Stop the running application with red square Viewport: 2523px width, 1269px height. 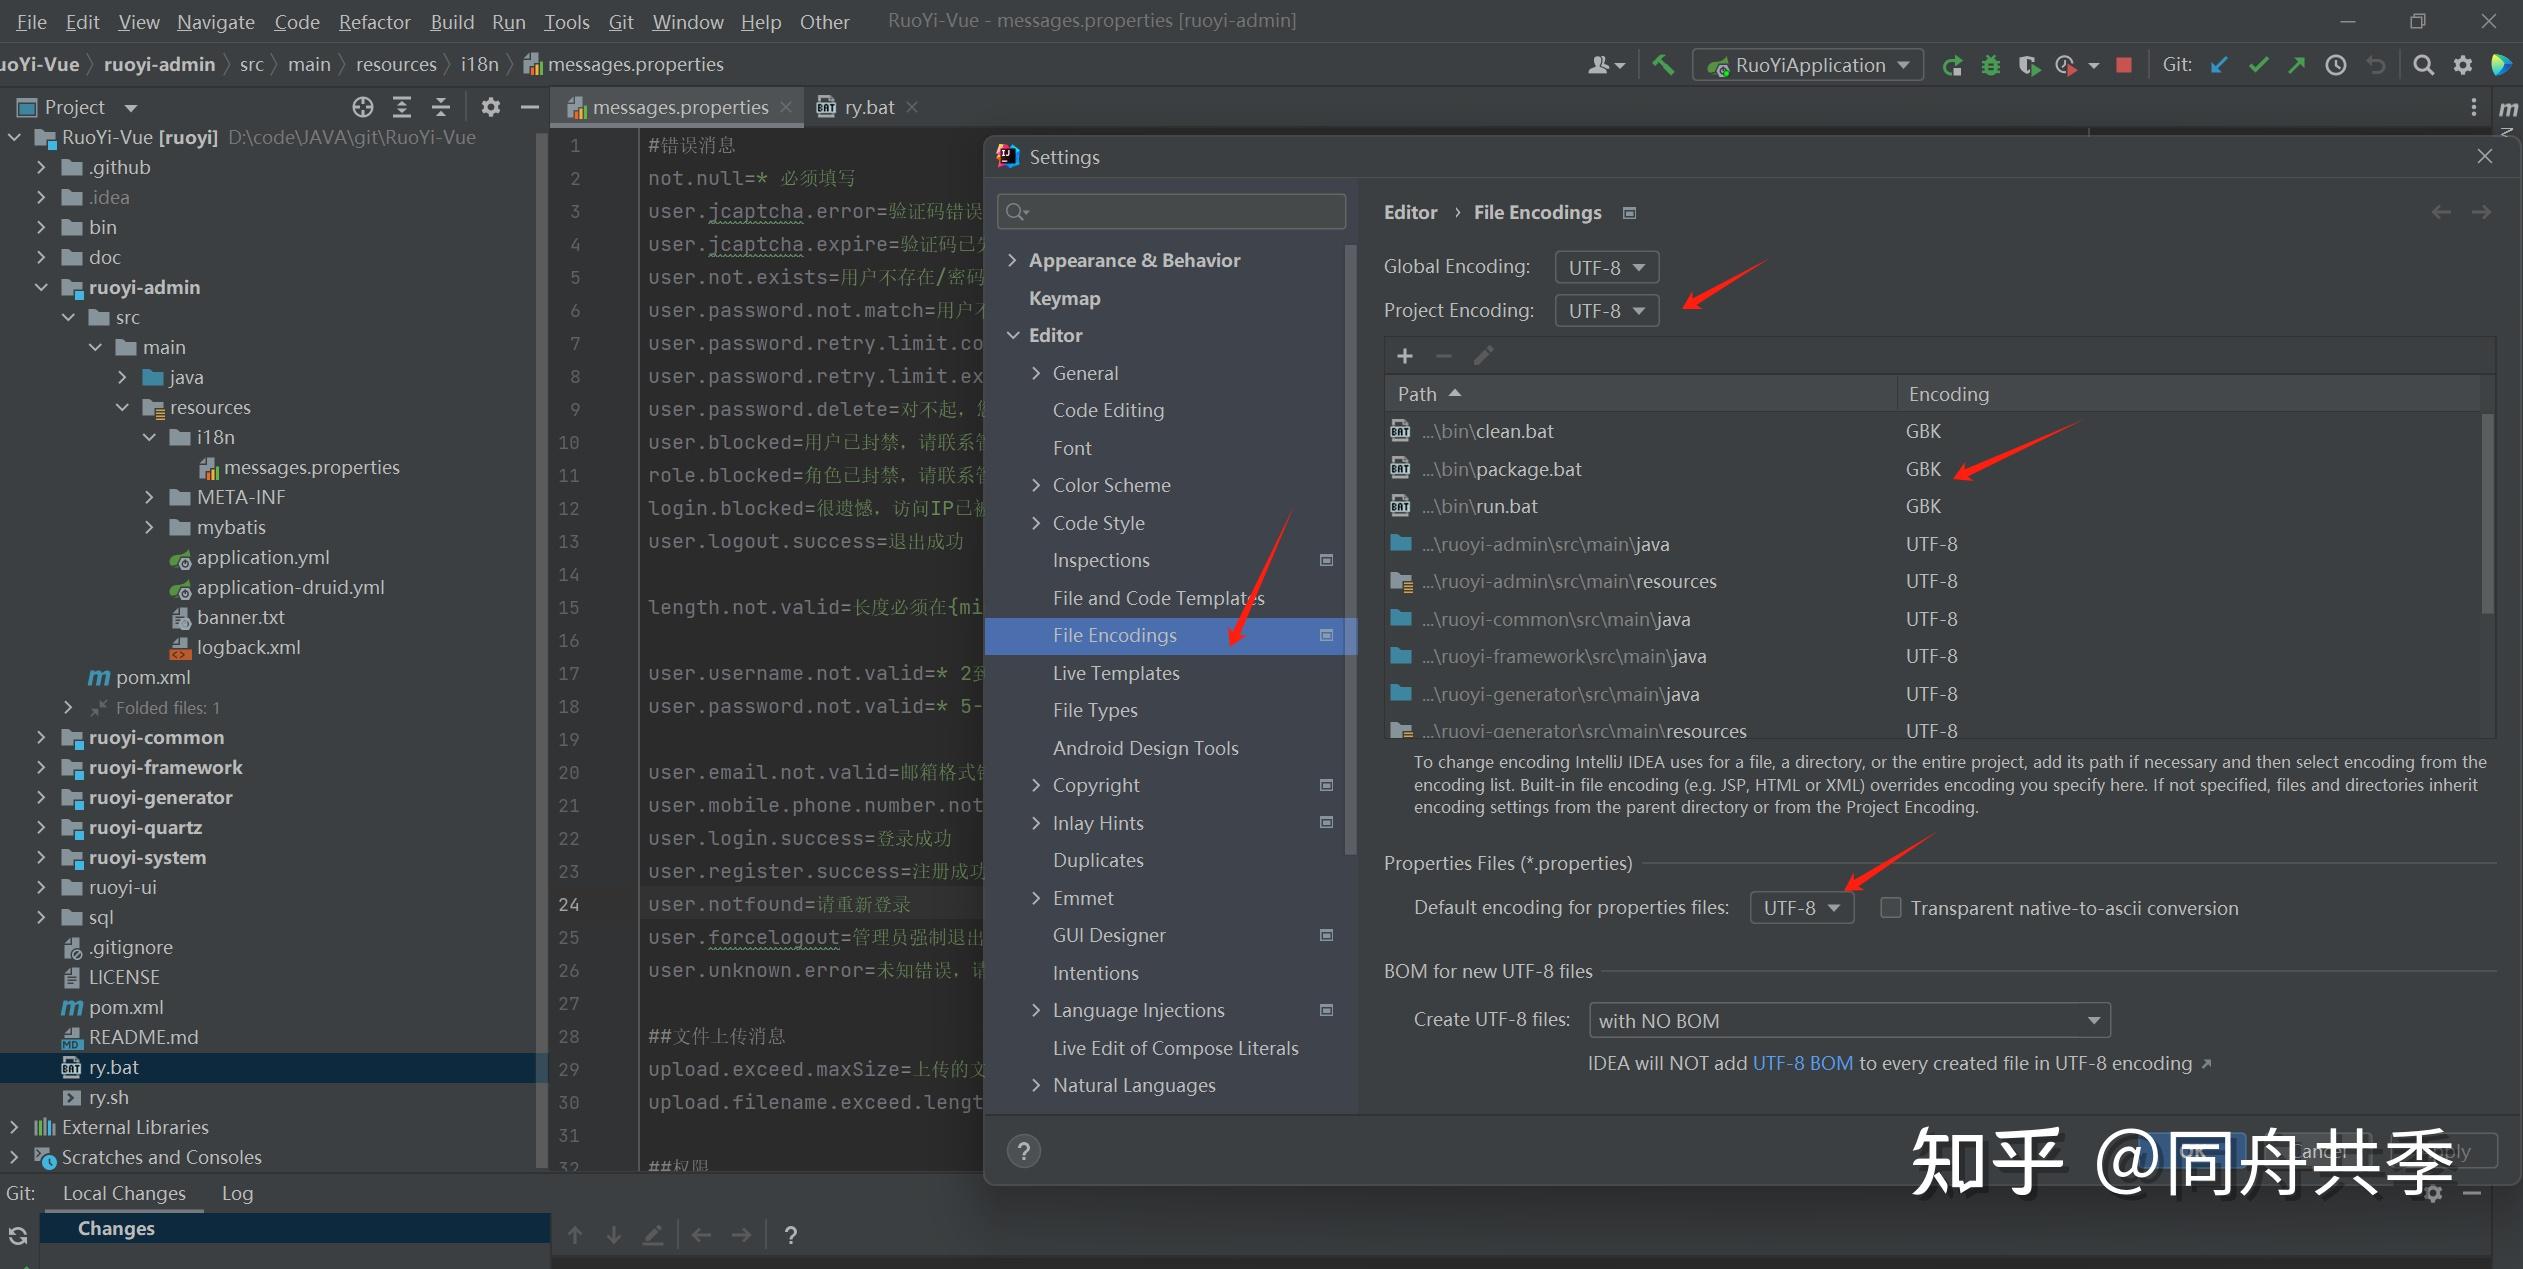[2124, 65]
